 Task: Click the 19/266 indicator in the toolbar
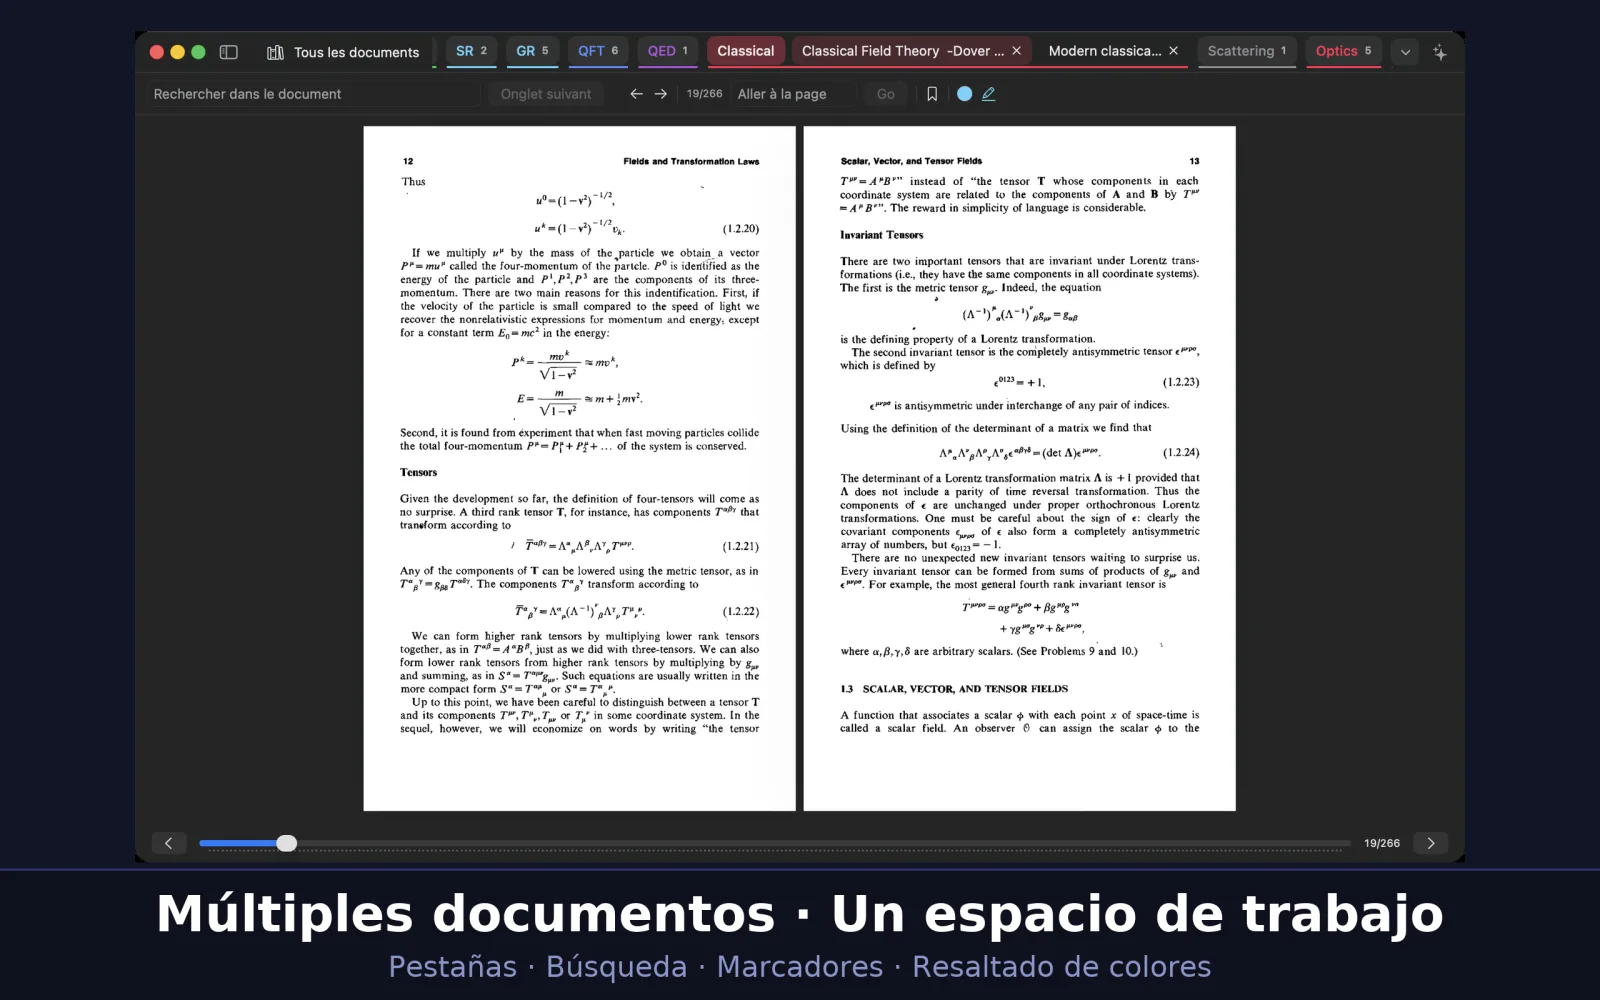[704, 94]
